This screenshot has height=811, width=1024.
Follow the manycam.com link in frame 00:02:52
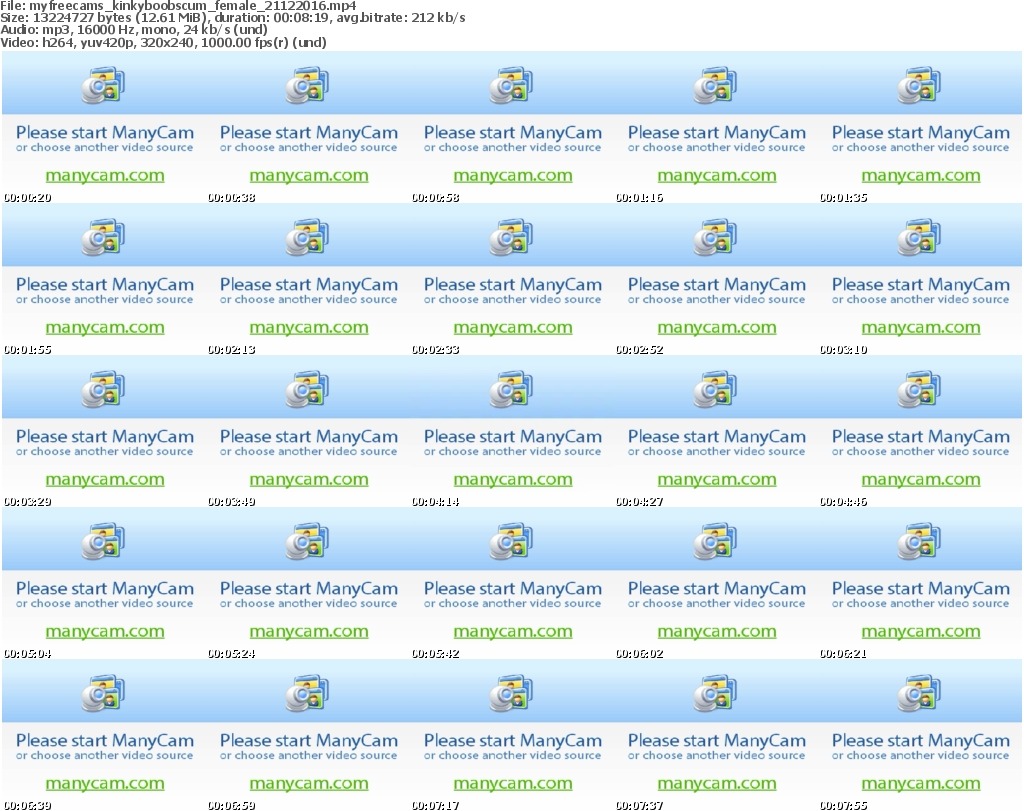(716, 328)
